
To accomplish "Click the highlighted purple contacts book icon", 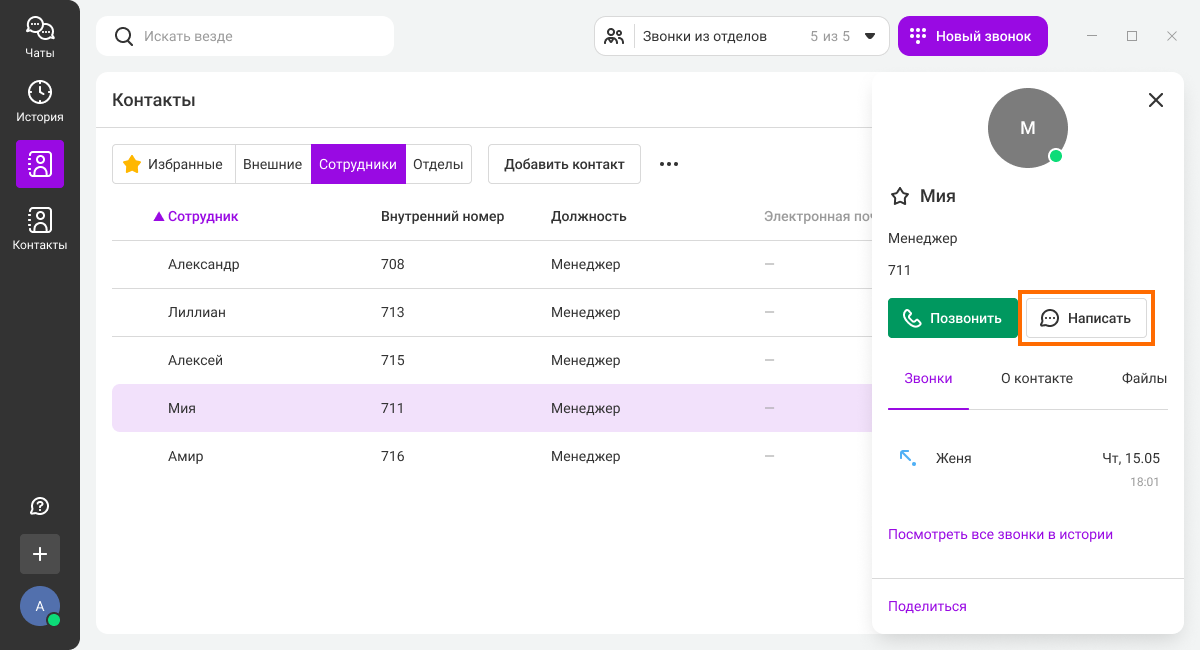I will coord(40,164).
